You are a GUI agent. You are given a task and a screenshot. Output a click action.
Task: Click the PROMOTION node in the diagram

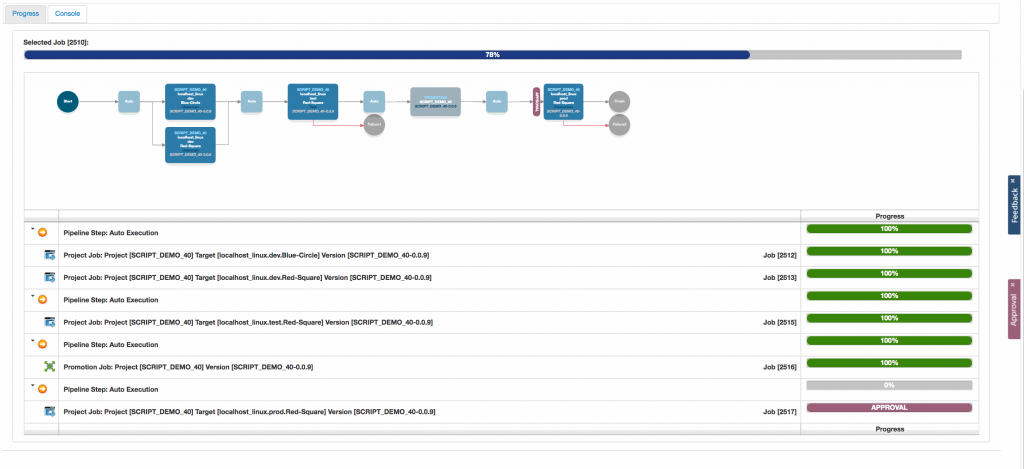[x=436, y=101]
